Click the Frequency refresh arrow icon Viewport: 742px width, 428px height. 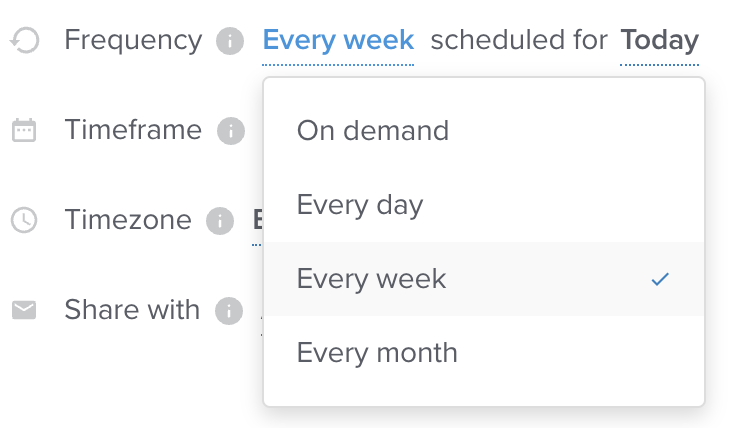point(25,40)
